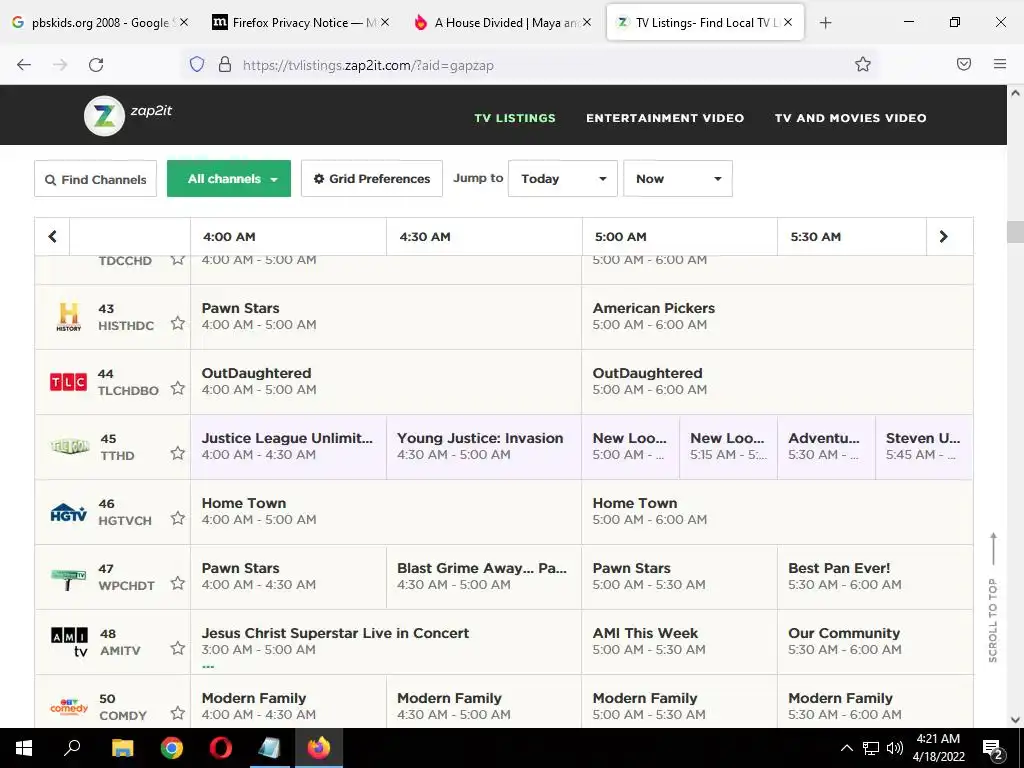Open Firefox application menu
1024x768 pixels.
point(1000,64)
